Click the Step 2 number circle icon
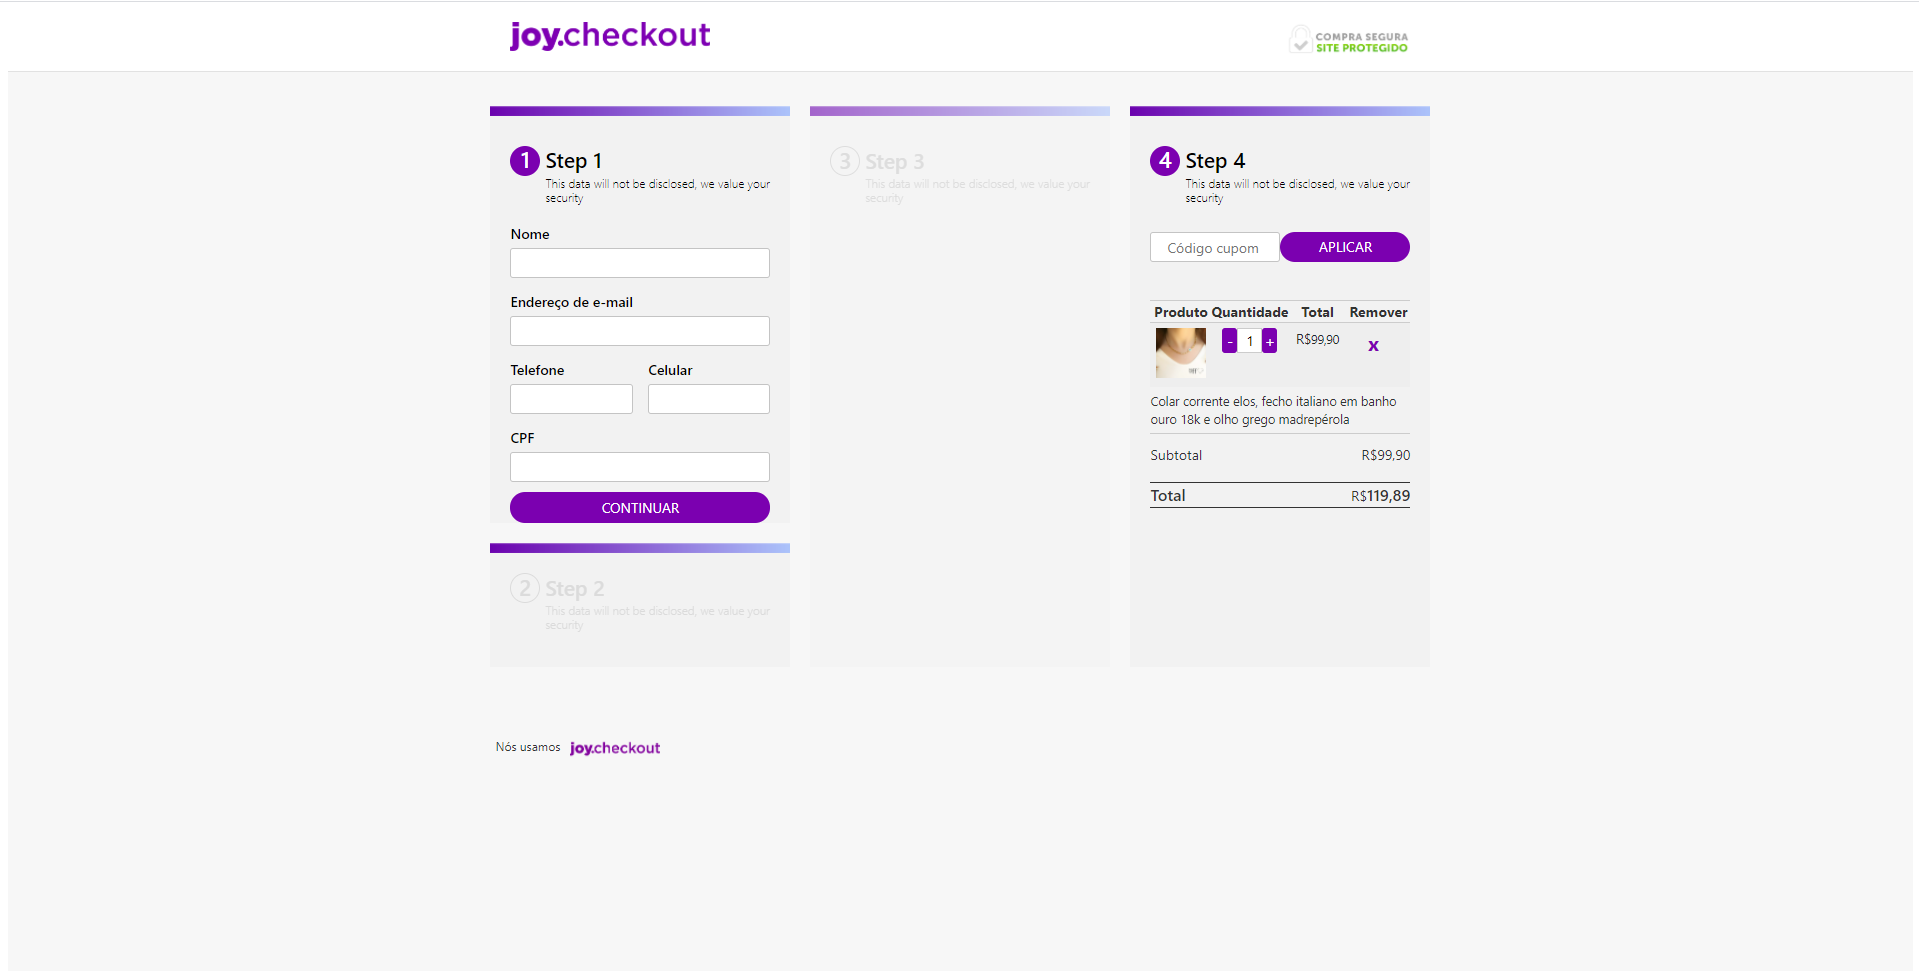 click(525, 588)
